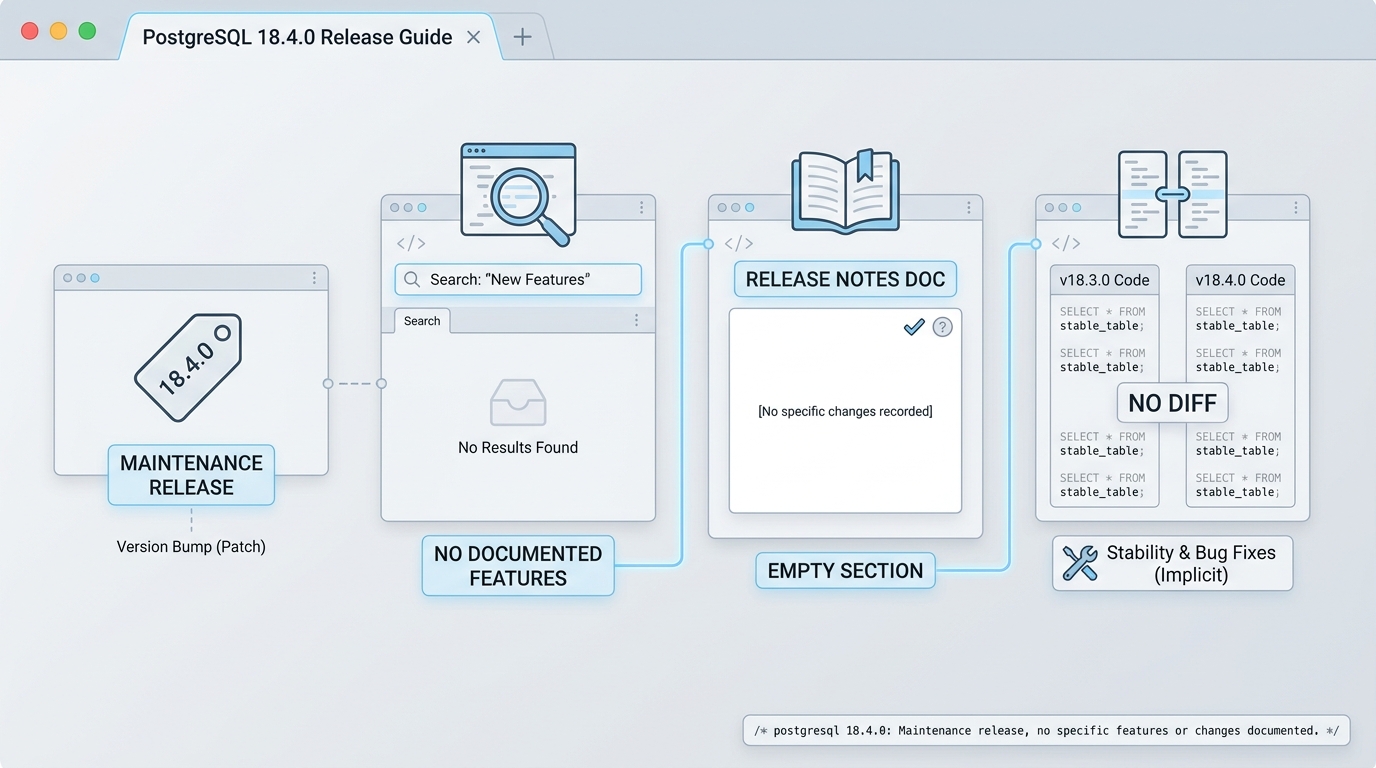1376x768 pixels.
Task: Open the kebab menu in the search window titlebar
Action: click(x=641, y=208)
